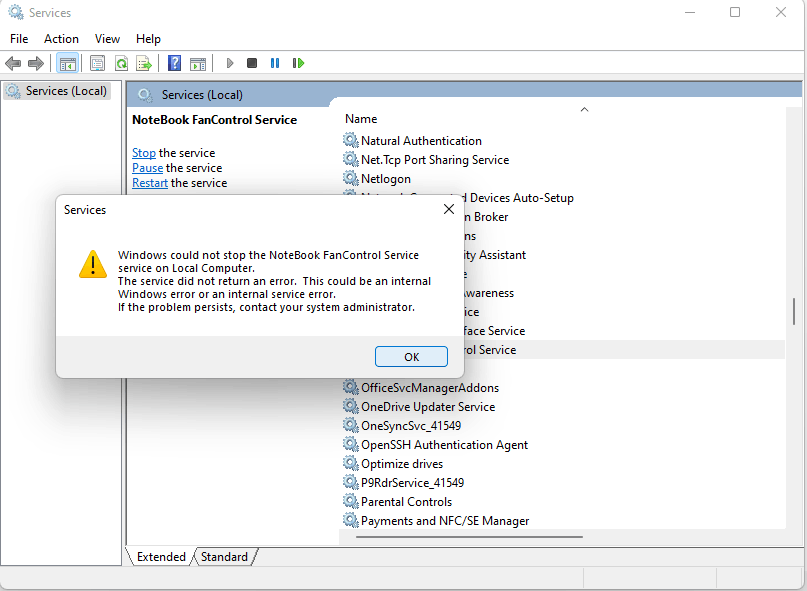
Task: Select the Net.Tcp Port Sharing Service row
Action: click(x=562, y=160)
